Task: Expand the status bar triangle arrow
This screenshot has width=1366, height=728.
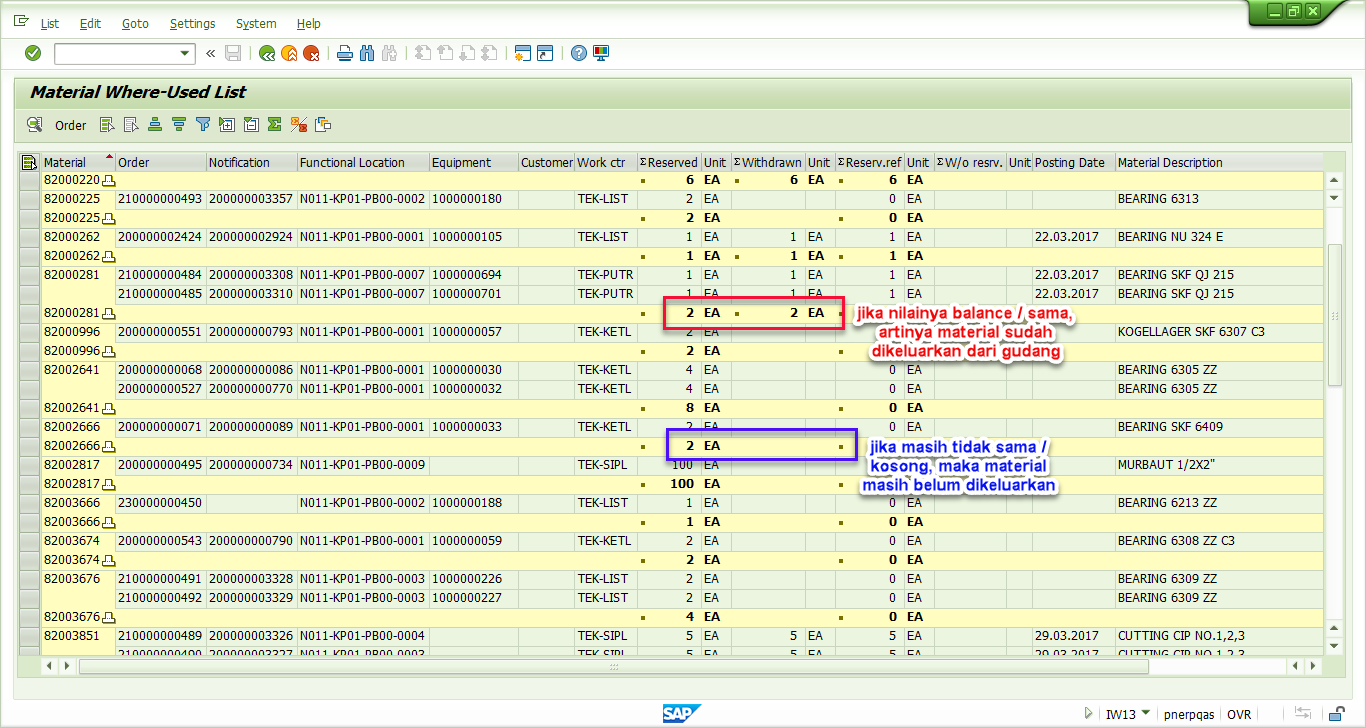Action: 1088,714
